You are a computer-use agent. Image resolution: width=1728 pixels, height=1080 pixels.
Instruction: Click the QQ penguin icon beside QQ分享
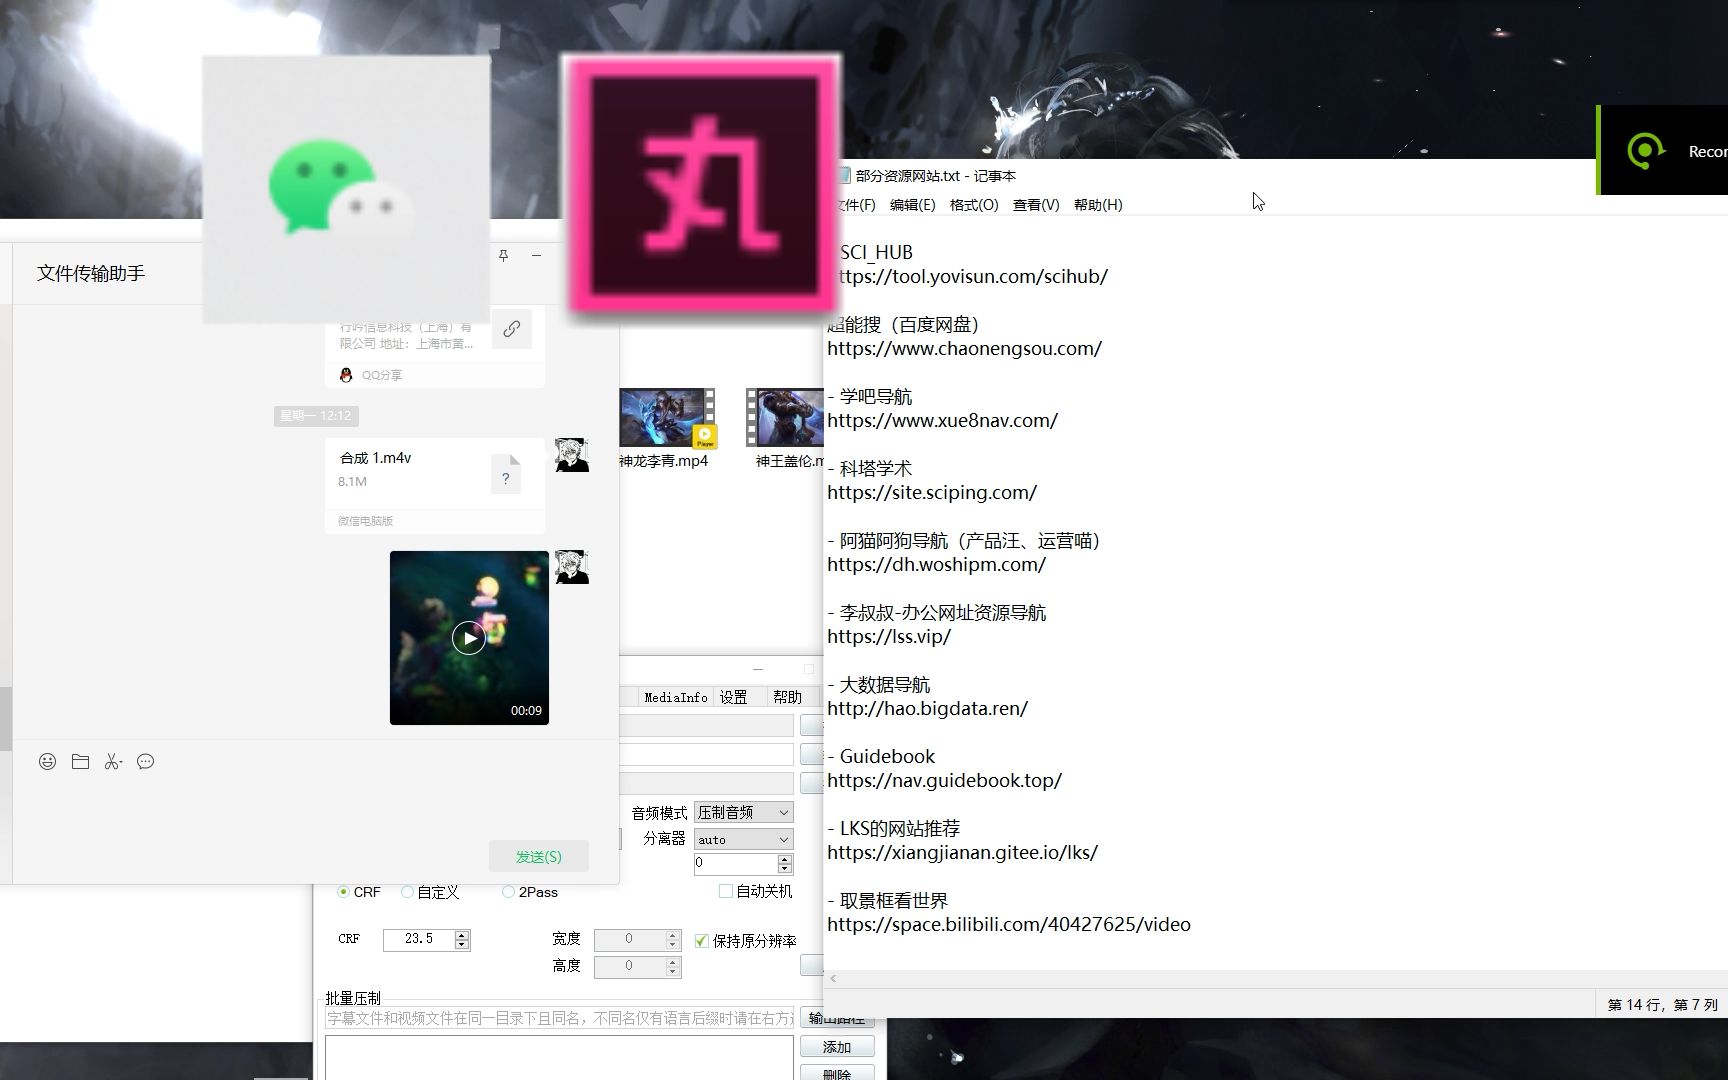click(346, 375)
